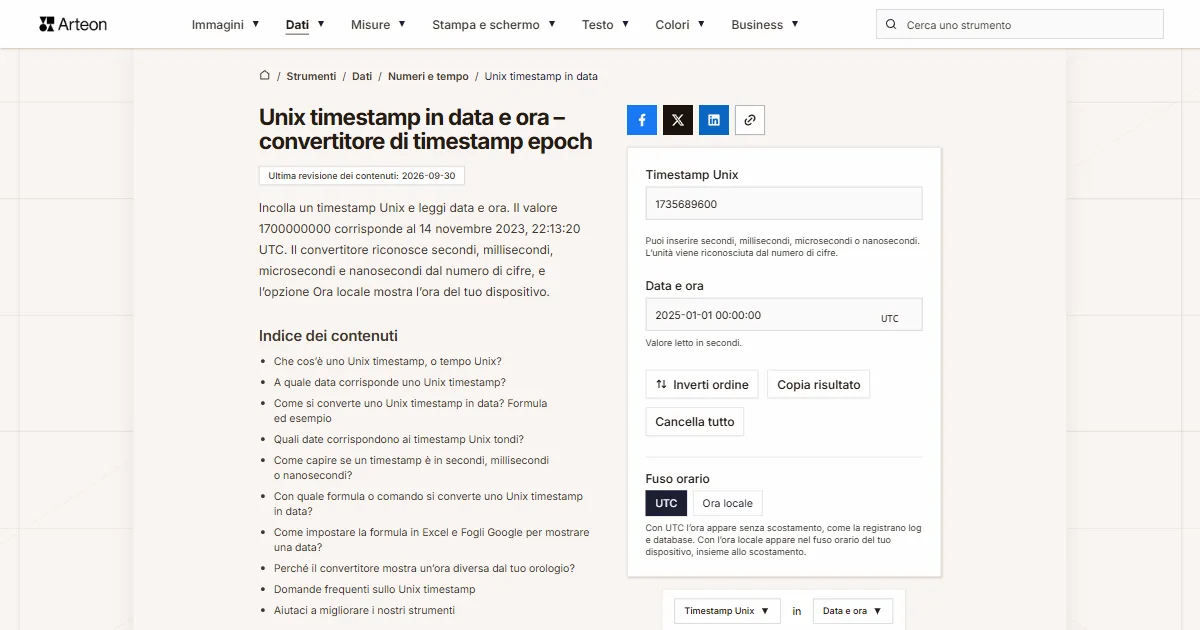1200x630 pixels.
Task: Share the page on Facebook
Action: point(642,120)
